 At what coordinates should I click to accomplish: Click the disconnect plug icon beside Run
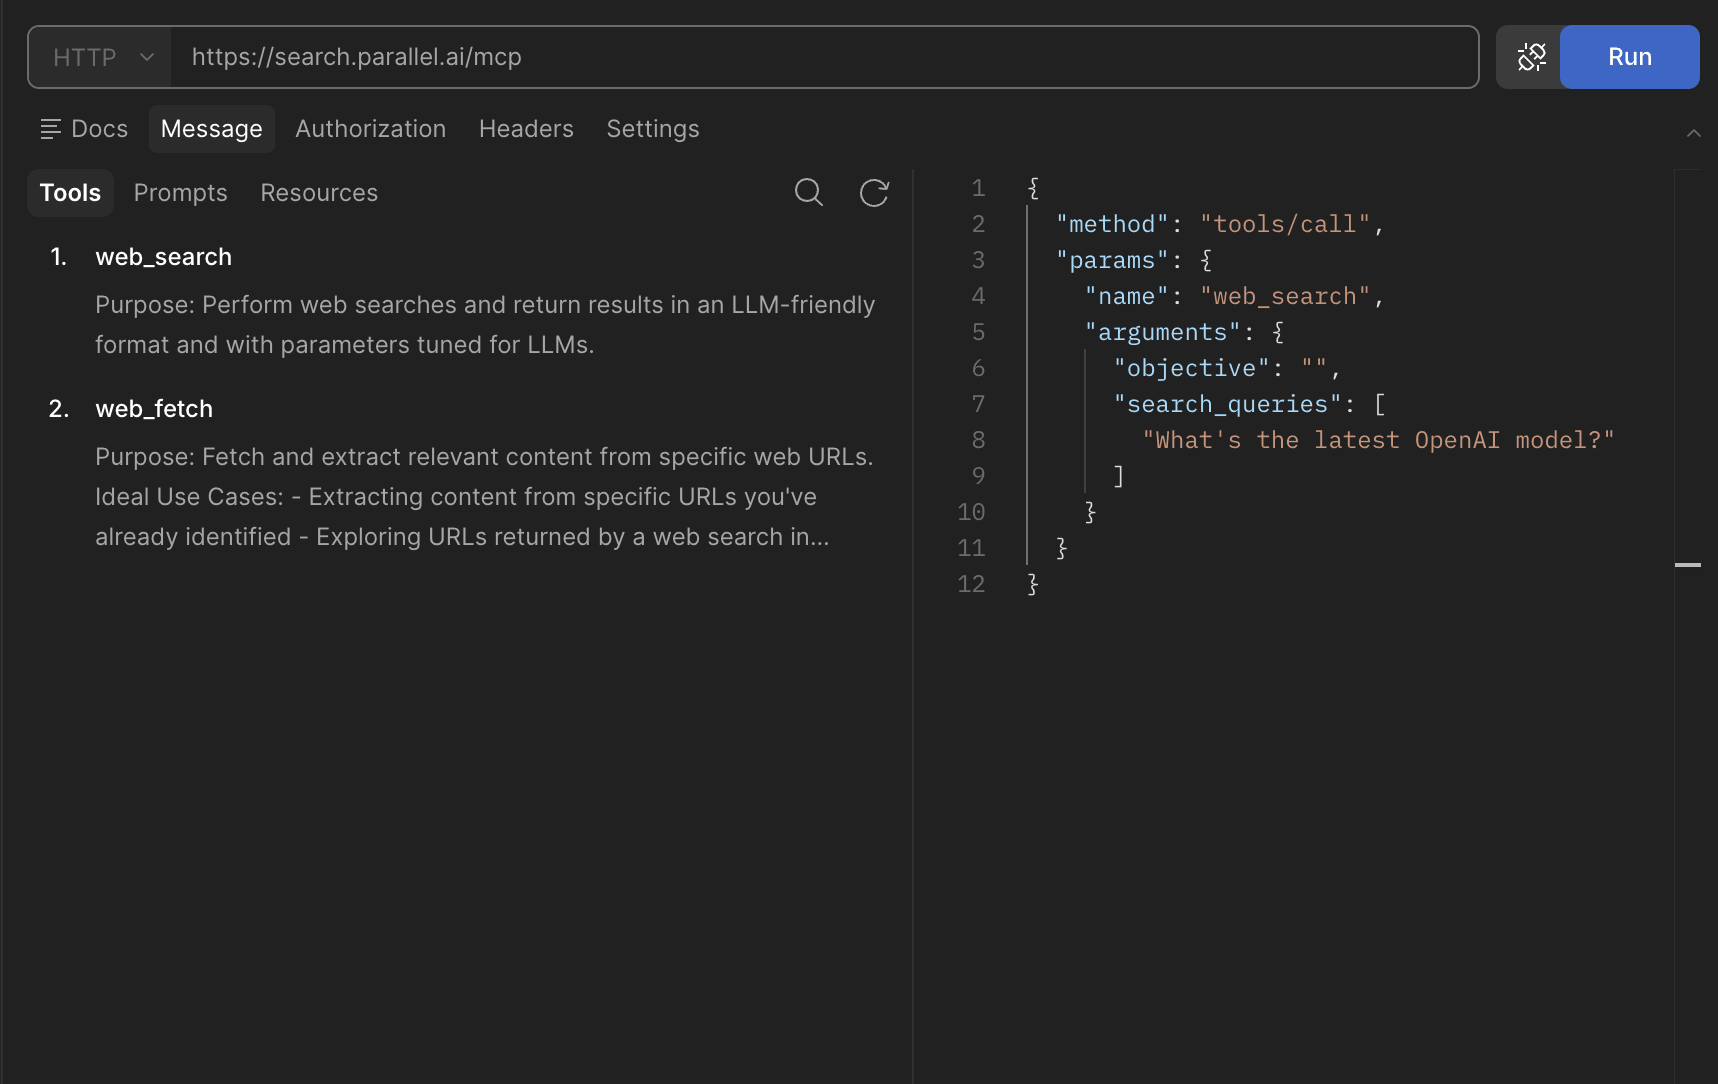1530,57
